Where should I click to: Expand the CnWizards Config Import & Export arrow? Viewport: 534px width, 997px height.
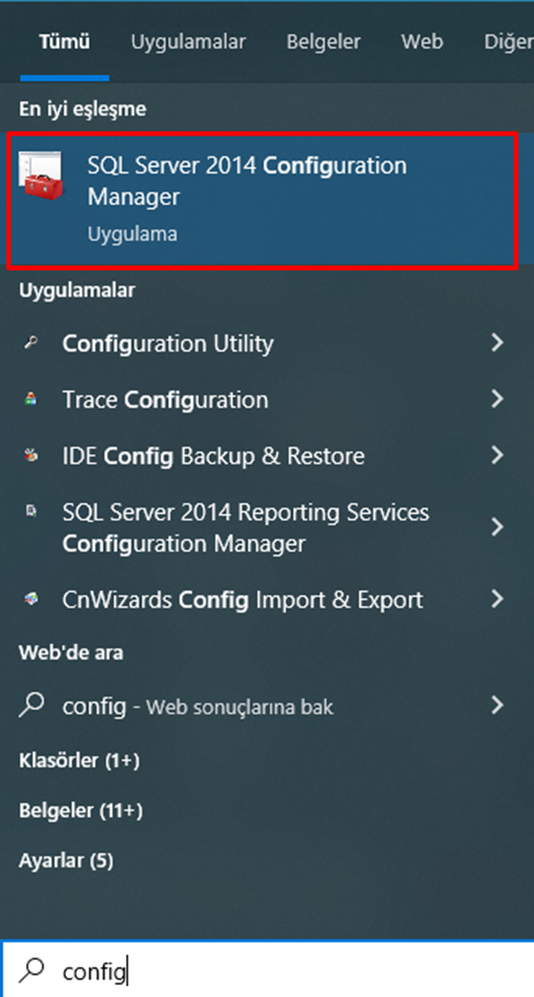(497, 599)
